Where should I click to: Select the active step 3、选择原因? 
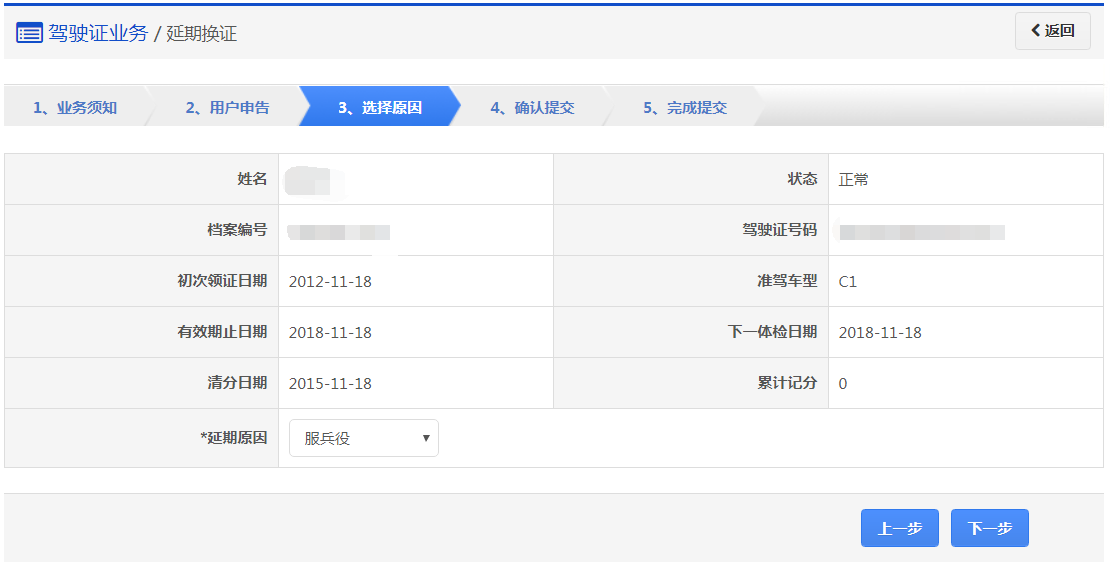(379, 107)
